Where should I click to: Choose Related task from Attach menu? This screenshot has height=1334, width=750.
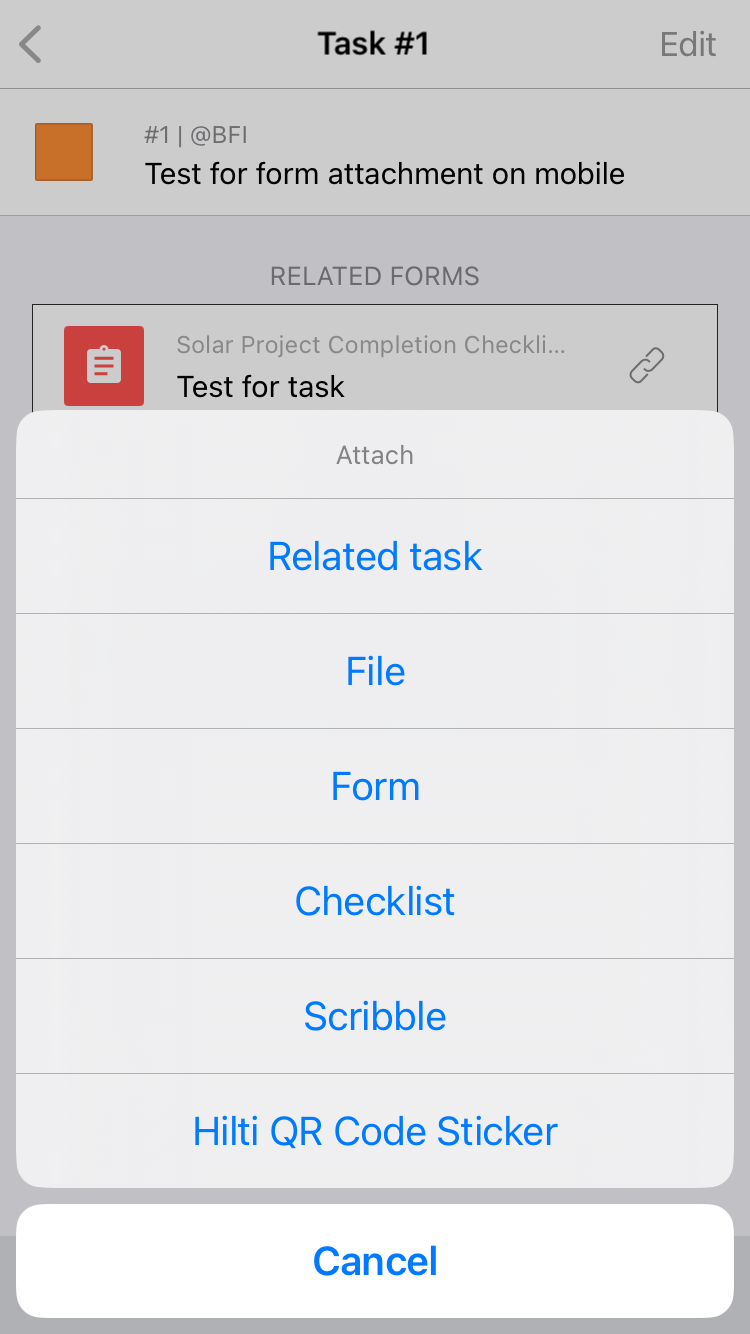pyautogui.click(x=375, y=556)
